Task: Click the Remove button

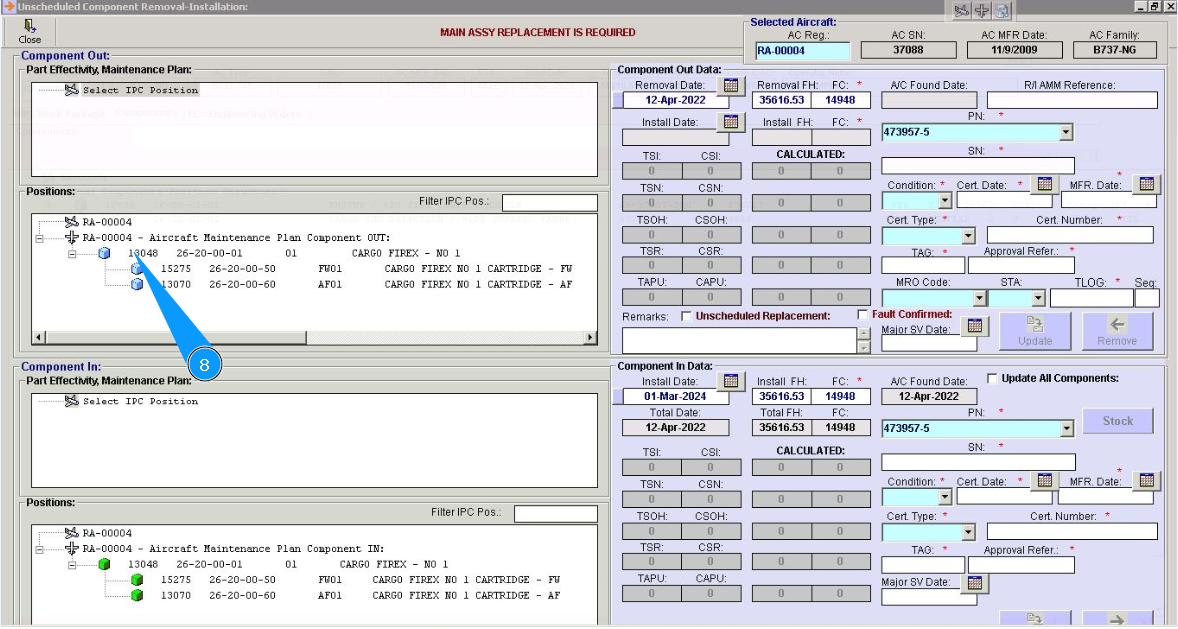Action: (x=1117, y=331)
